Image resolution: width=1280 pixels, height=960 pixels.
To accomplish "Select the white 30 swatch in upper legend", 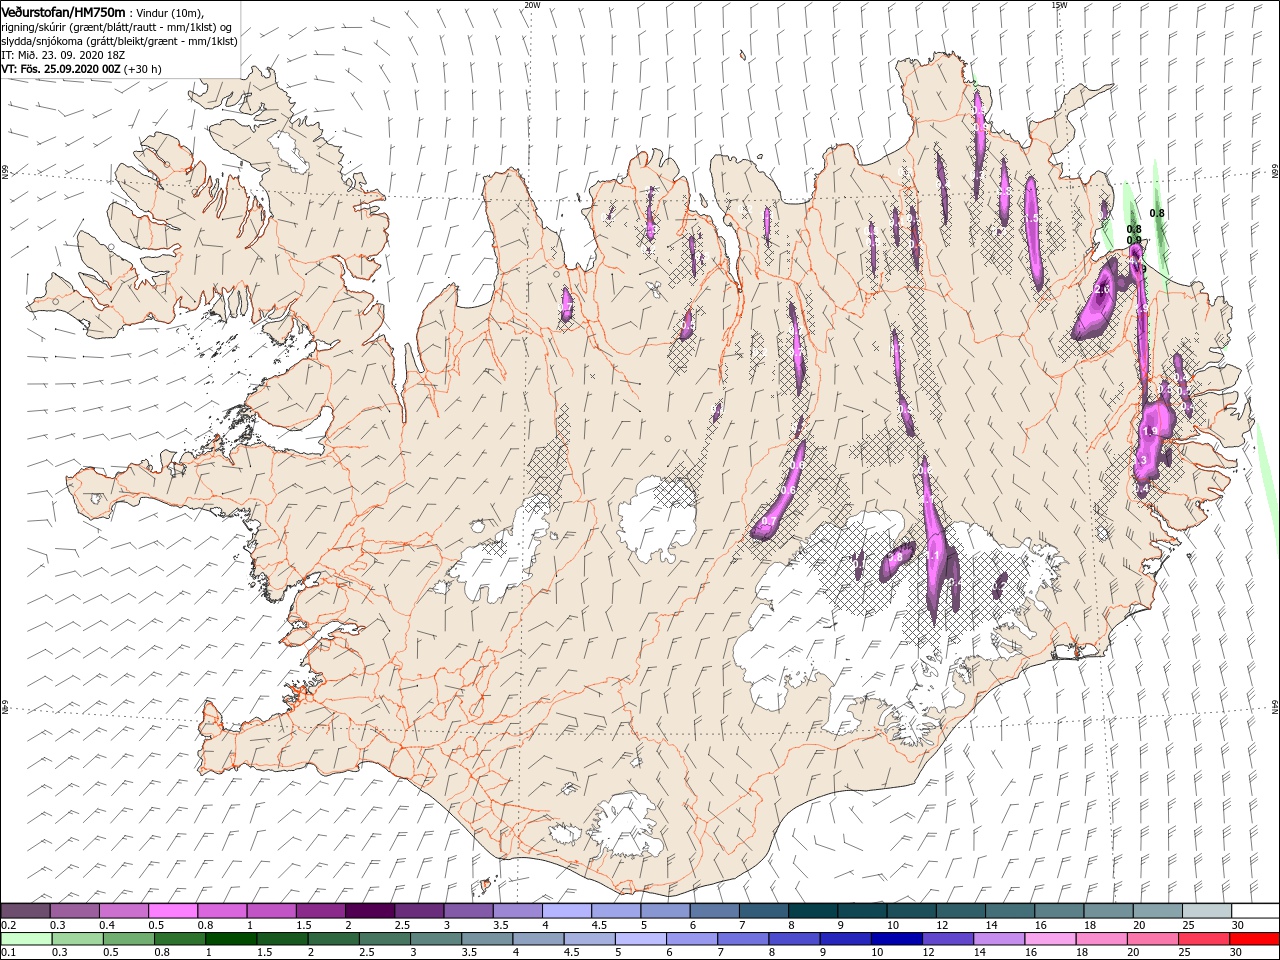I will pos(1254,911).
